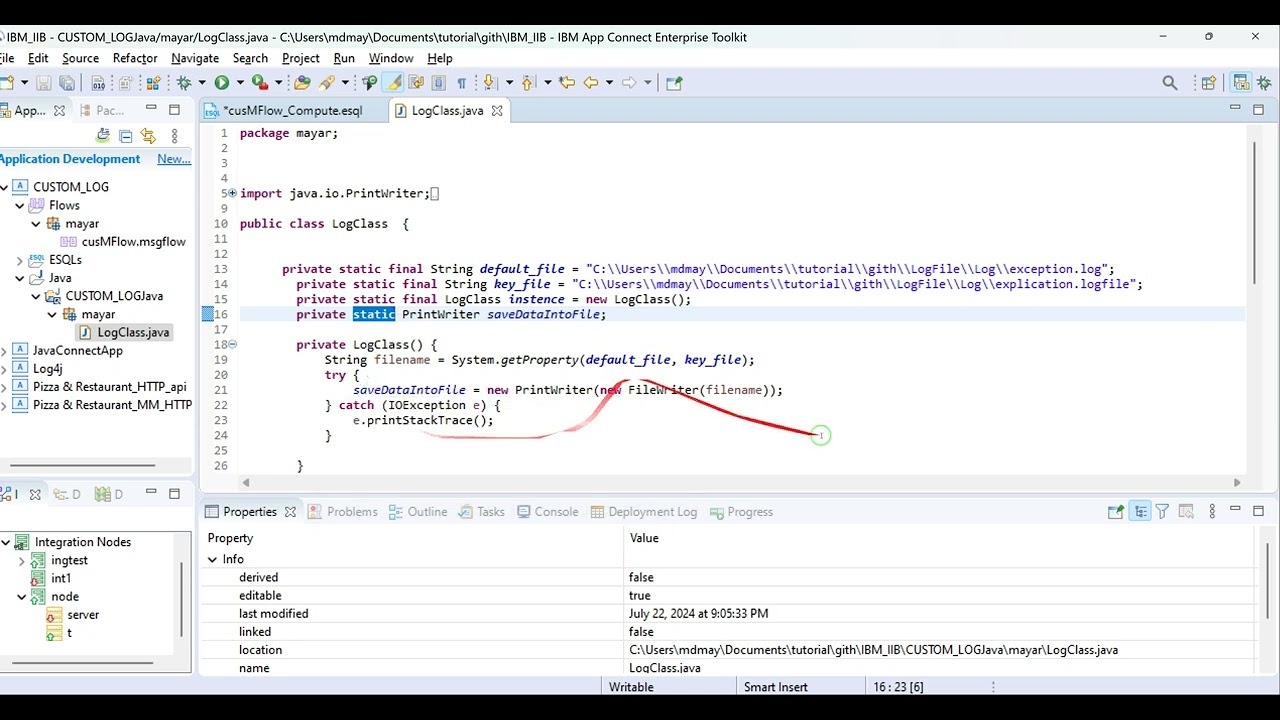Click the Open Perspective icon

[x=1209, y=83]
